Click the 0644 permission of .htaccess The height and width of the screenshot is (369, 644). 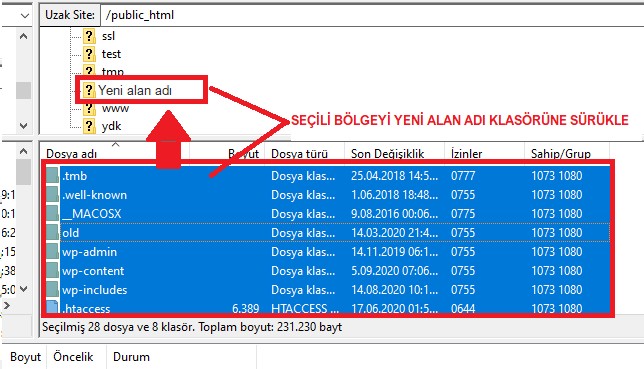pos(463,308)
